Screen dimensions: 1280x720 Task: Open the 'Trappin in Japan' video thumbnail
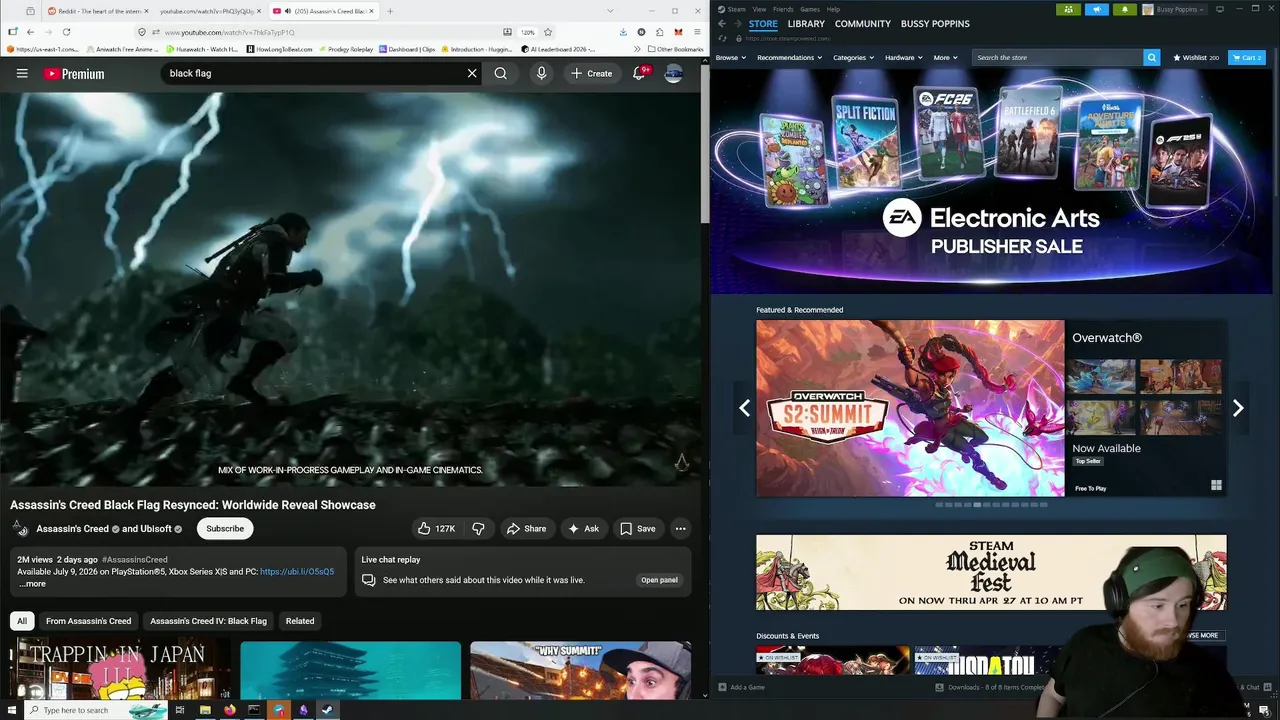pos(120,670)
